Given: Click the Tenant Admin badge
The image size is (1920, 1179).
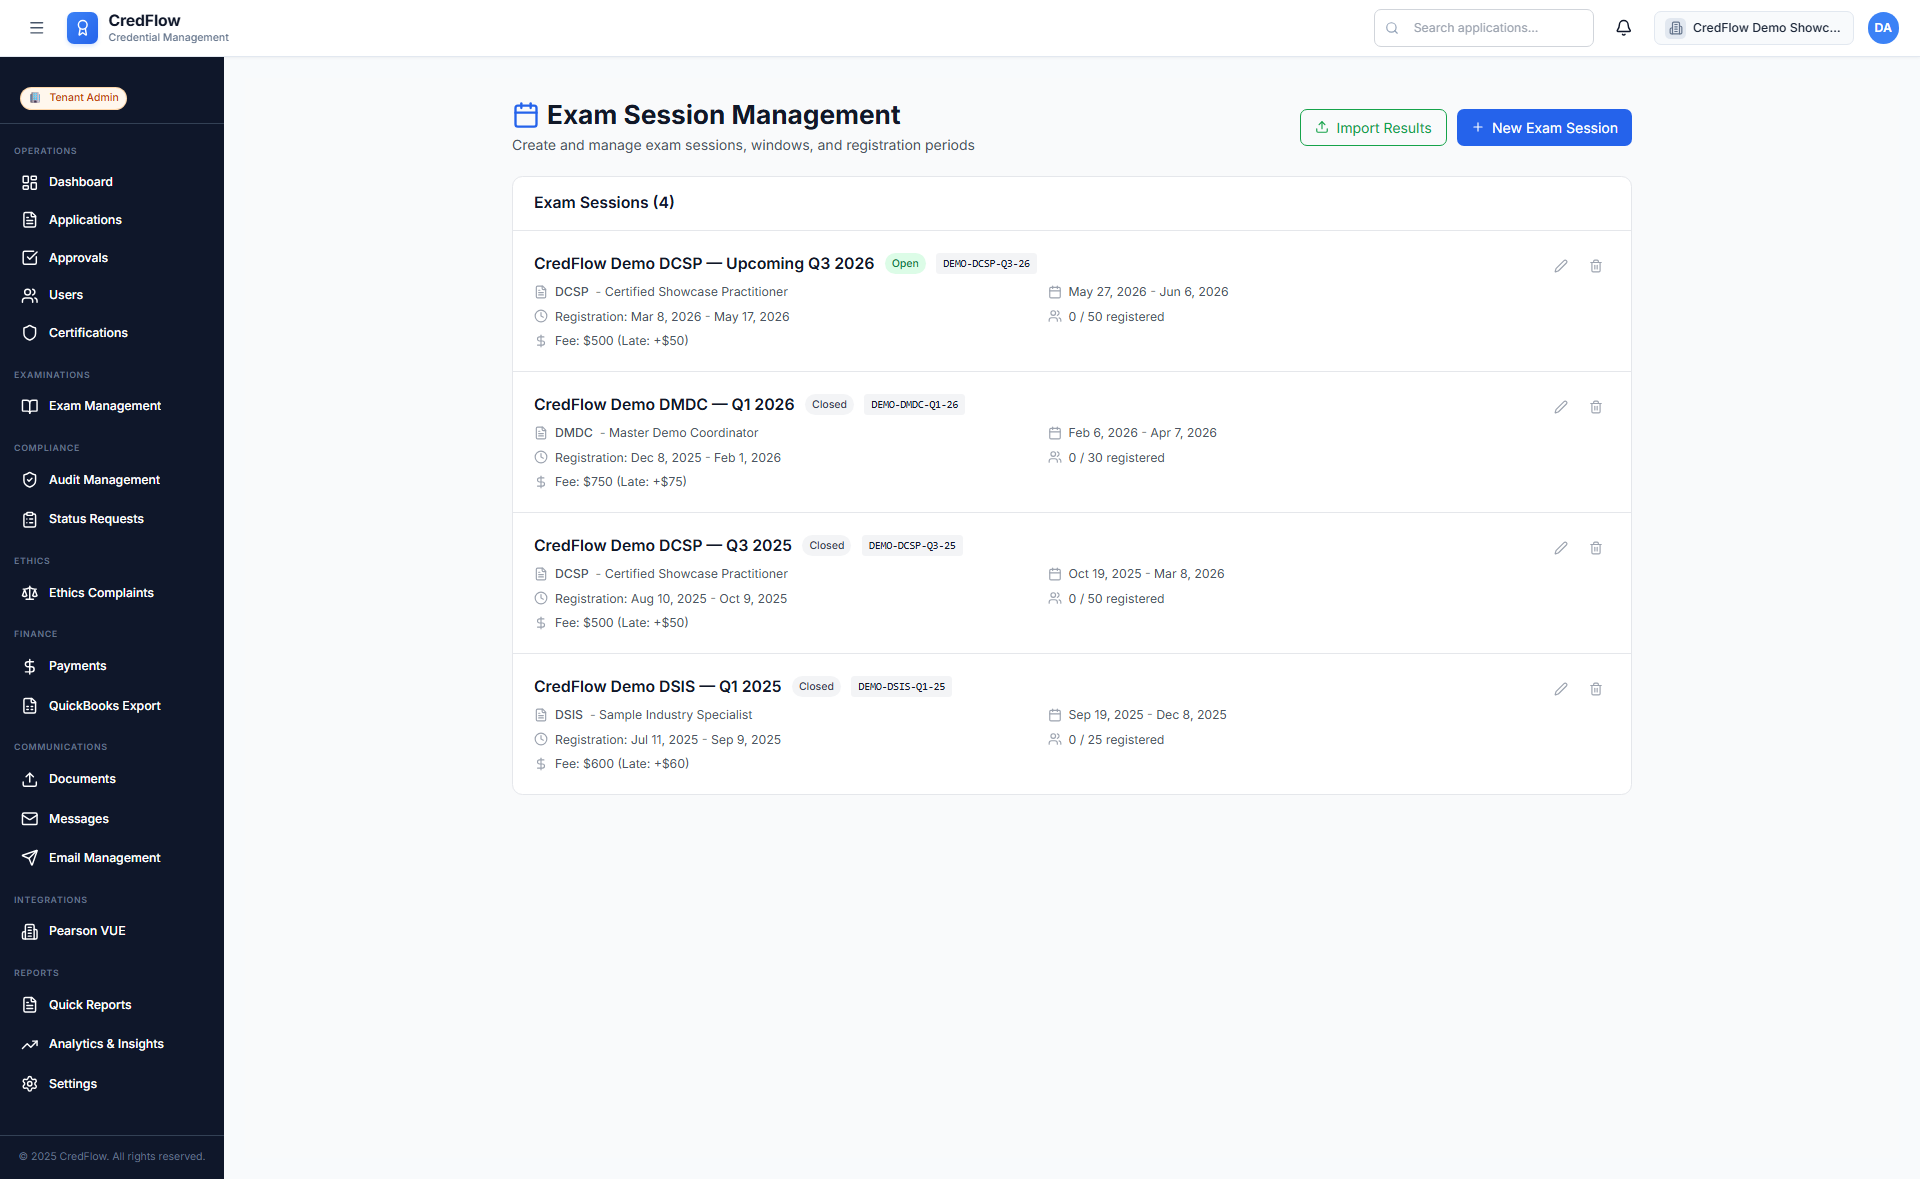Looking at the screenshot, I should pos(74,98).
